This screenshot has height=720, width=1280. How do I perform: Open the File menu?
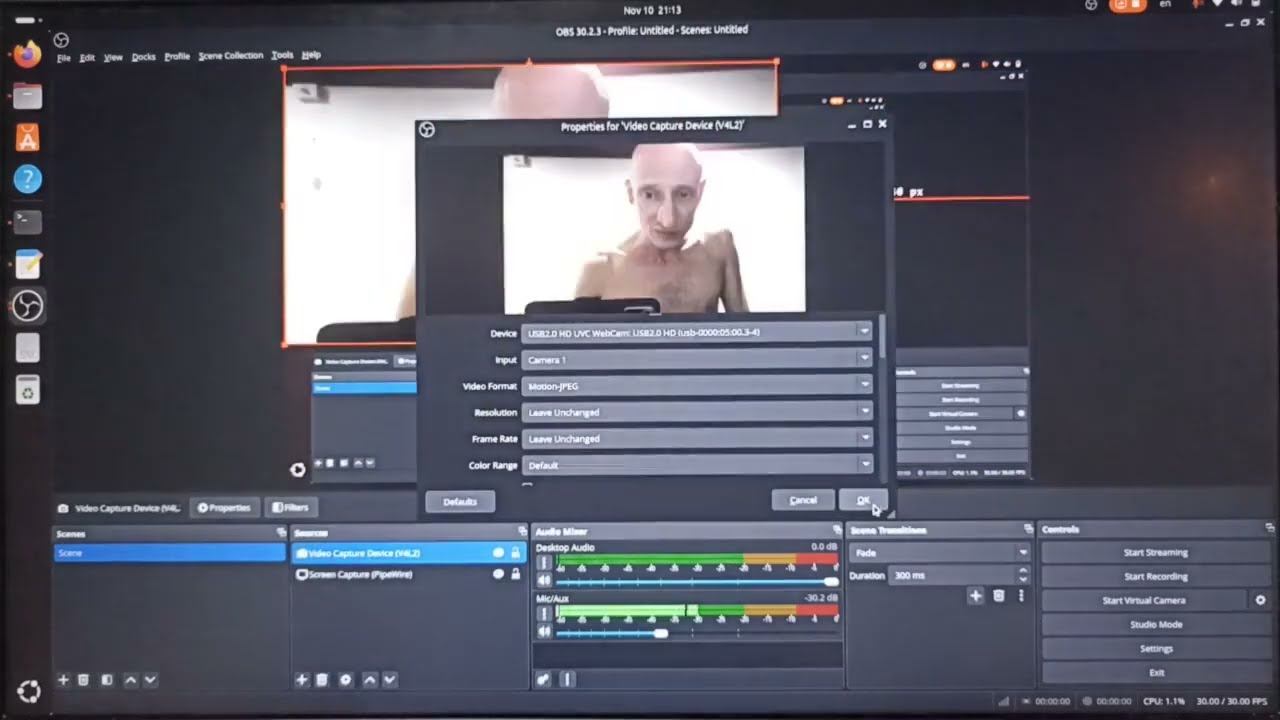click(63, 58)
